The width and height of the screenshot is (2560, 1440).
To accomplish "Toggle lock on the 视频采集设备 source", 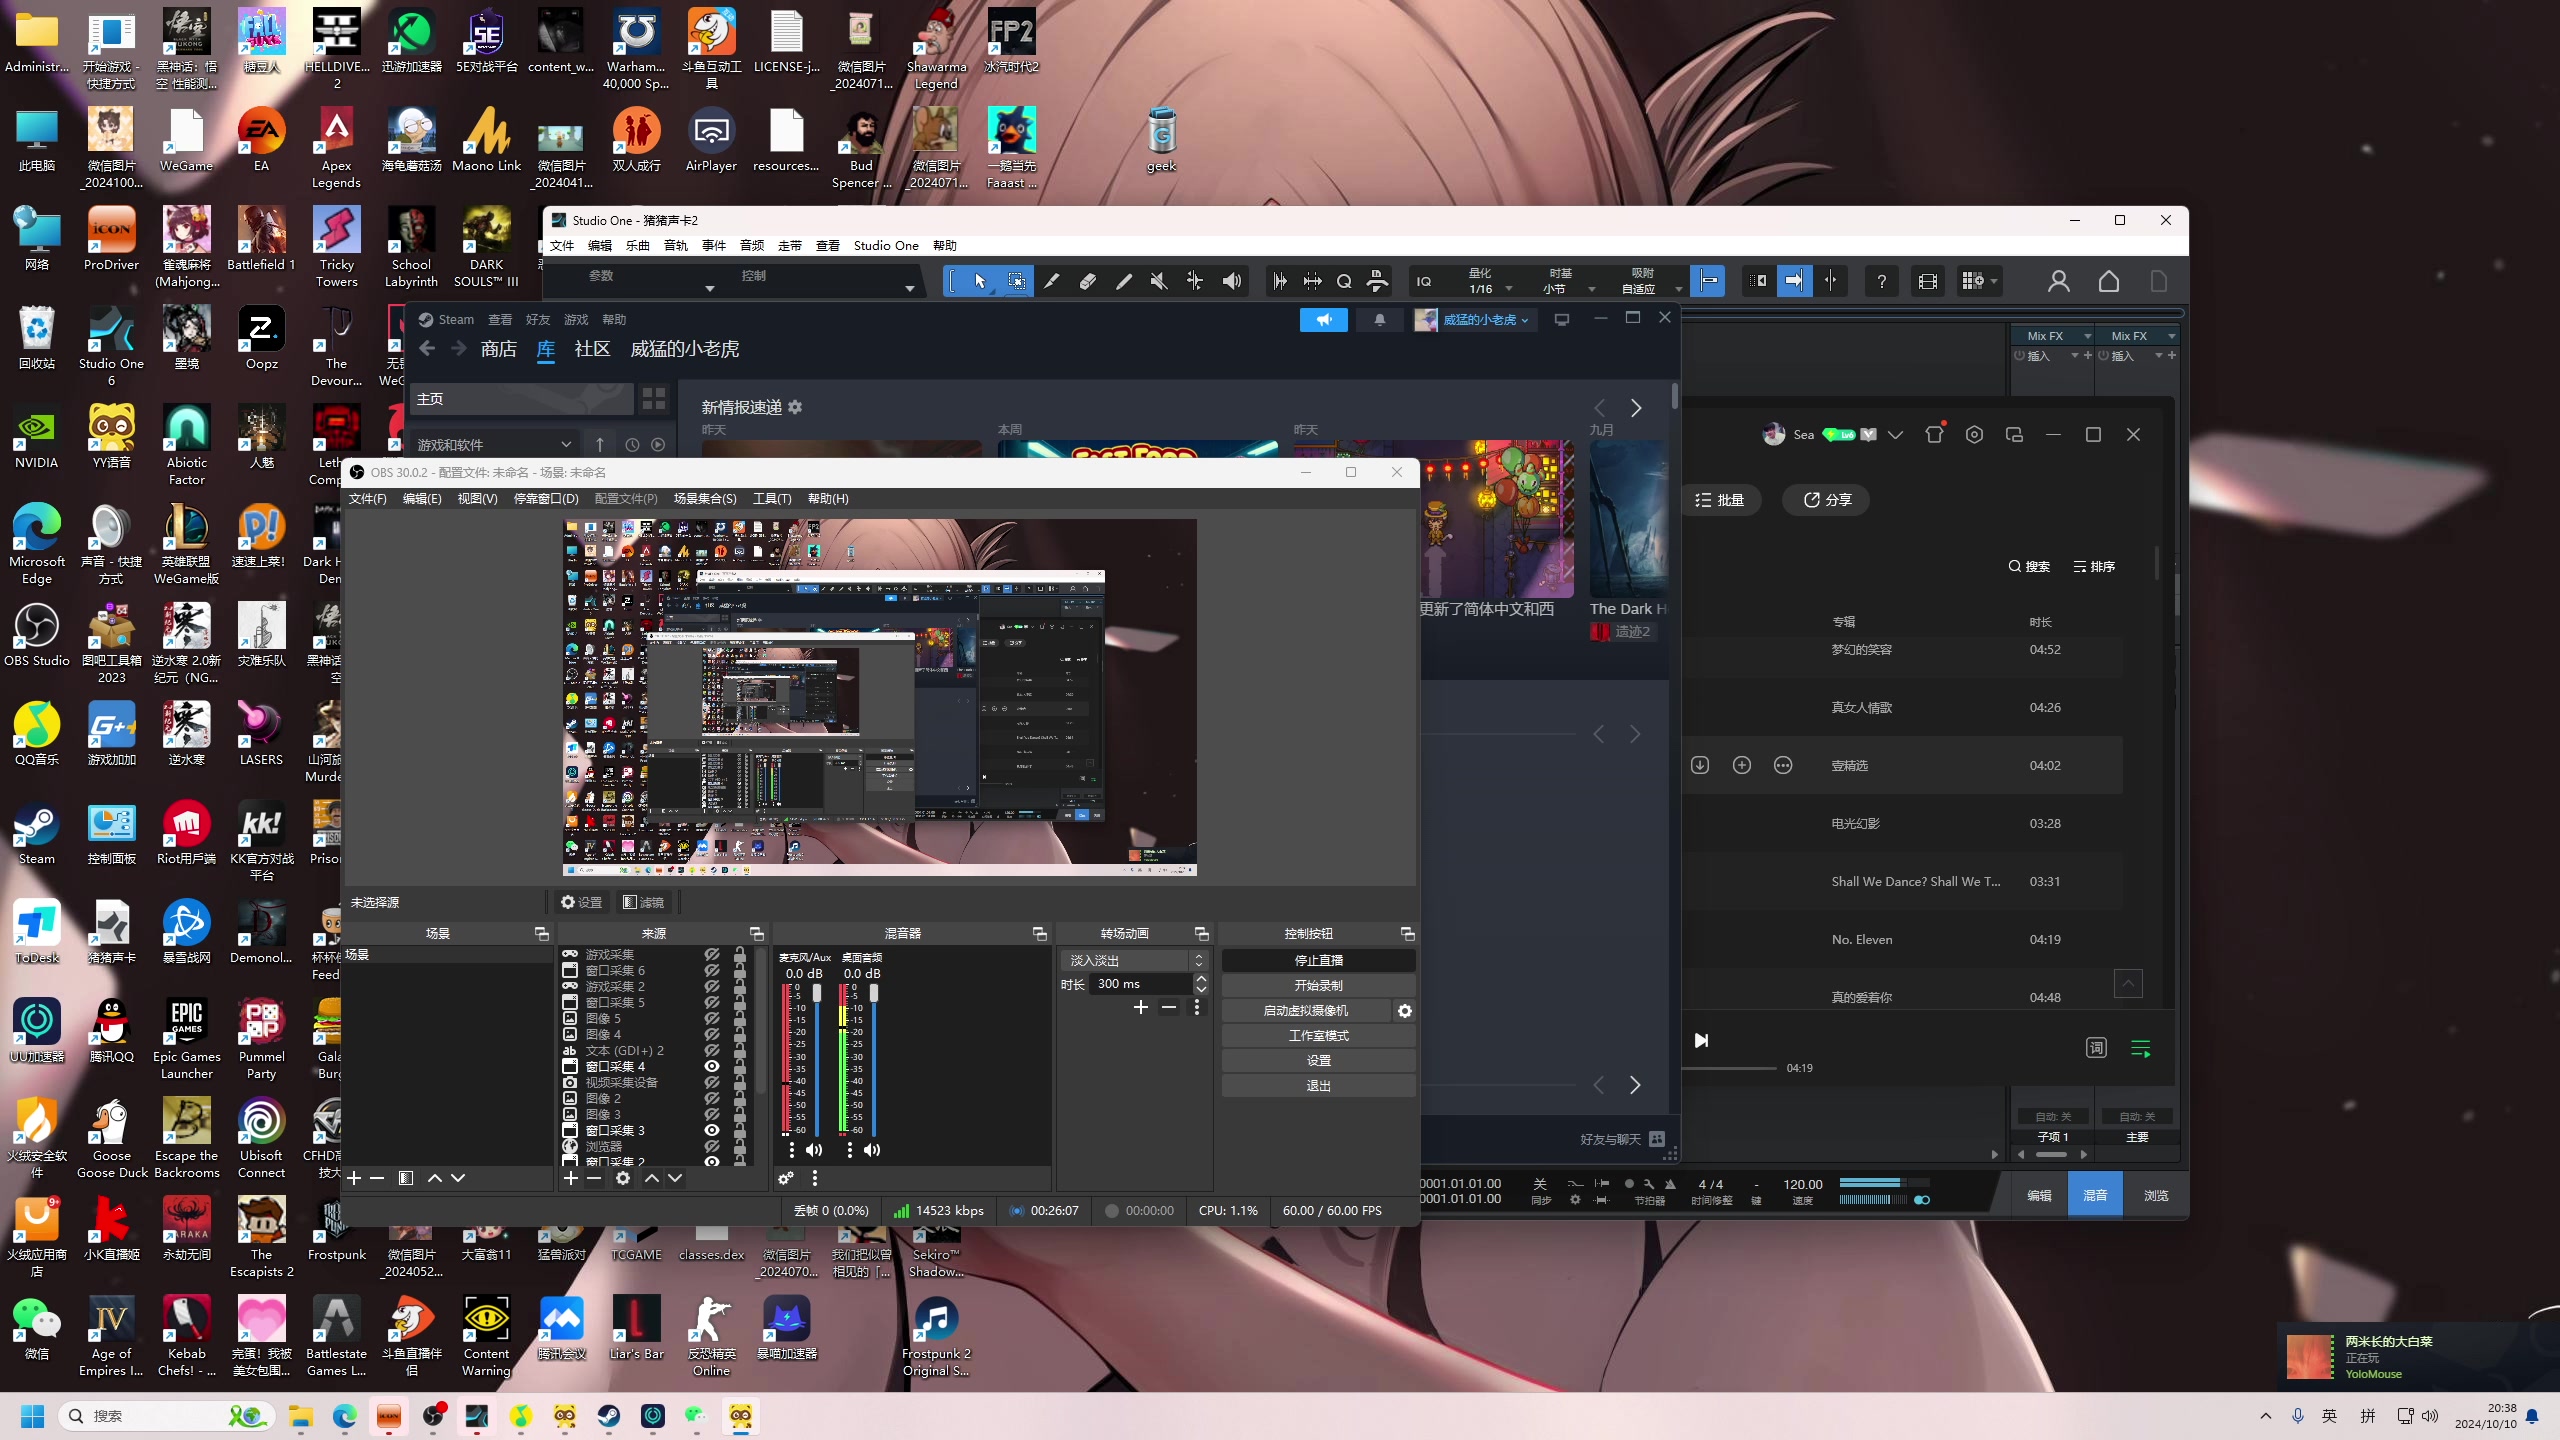I will (740, 1082).
